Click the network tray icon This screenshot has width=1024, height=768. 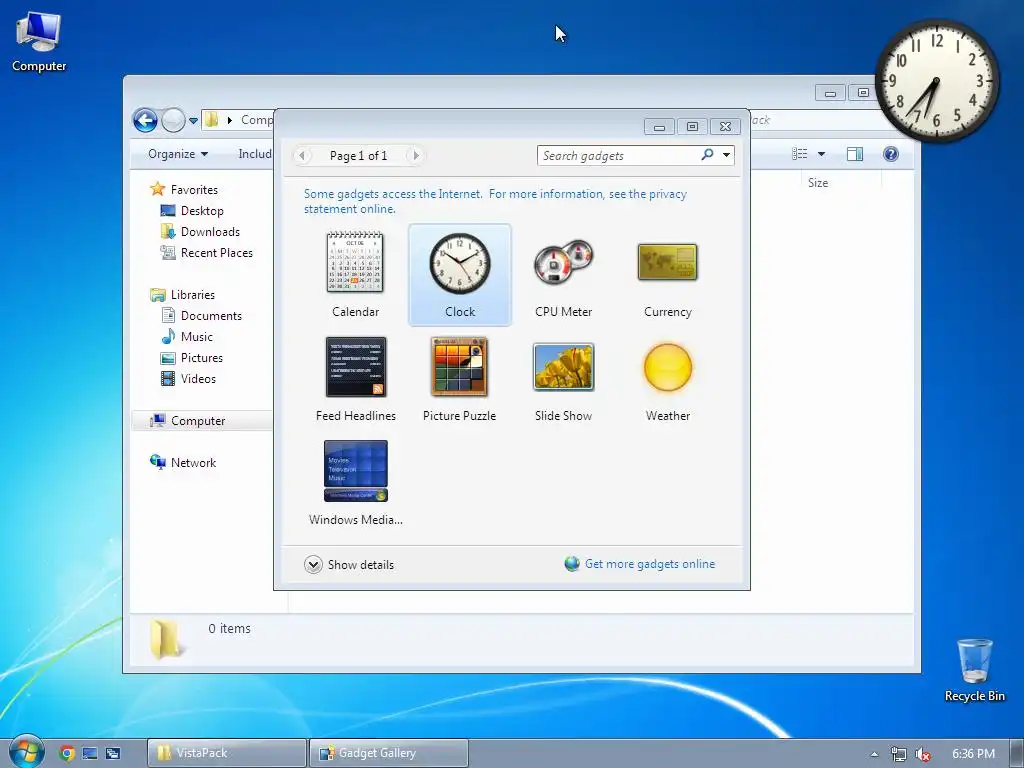[x=899, y=754]
